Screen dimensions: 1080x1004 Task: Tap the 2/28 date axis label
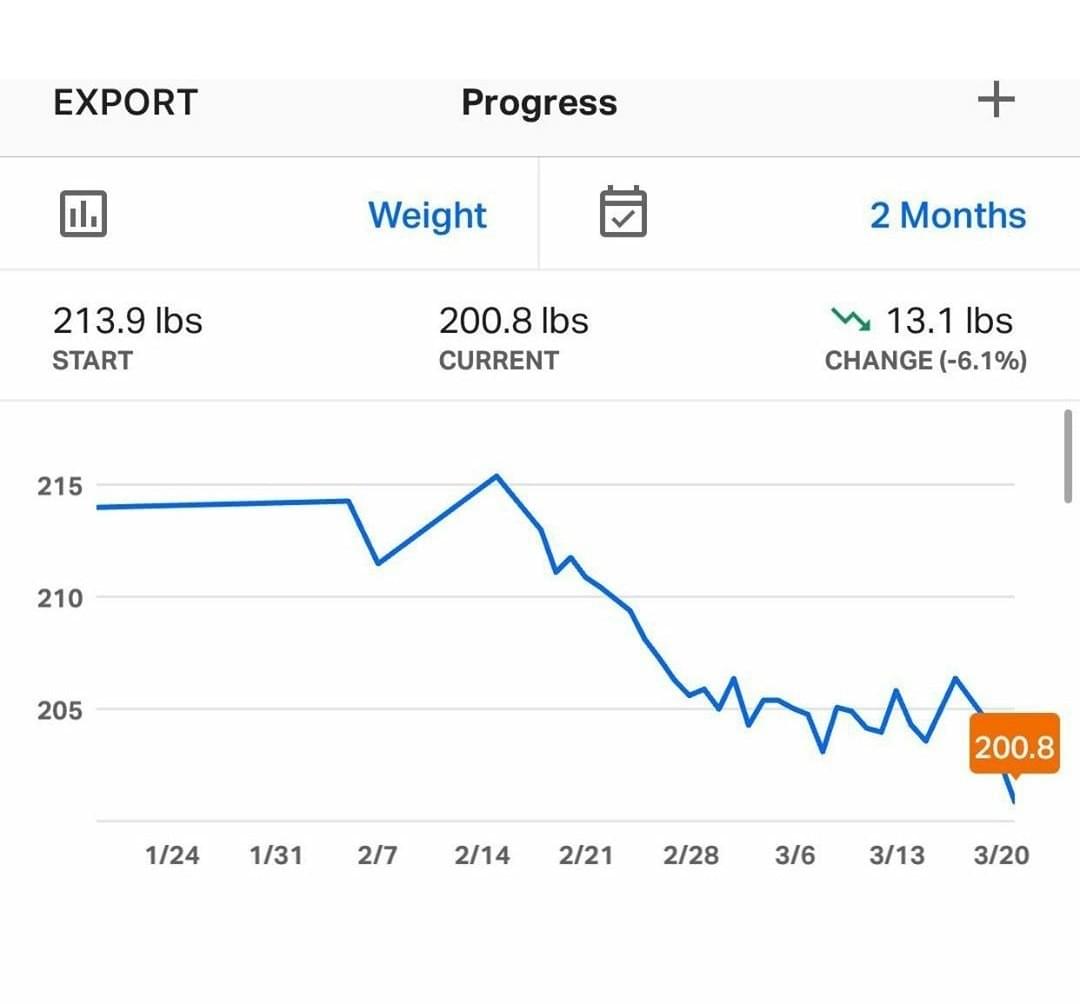690,856
